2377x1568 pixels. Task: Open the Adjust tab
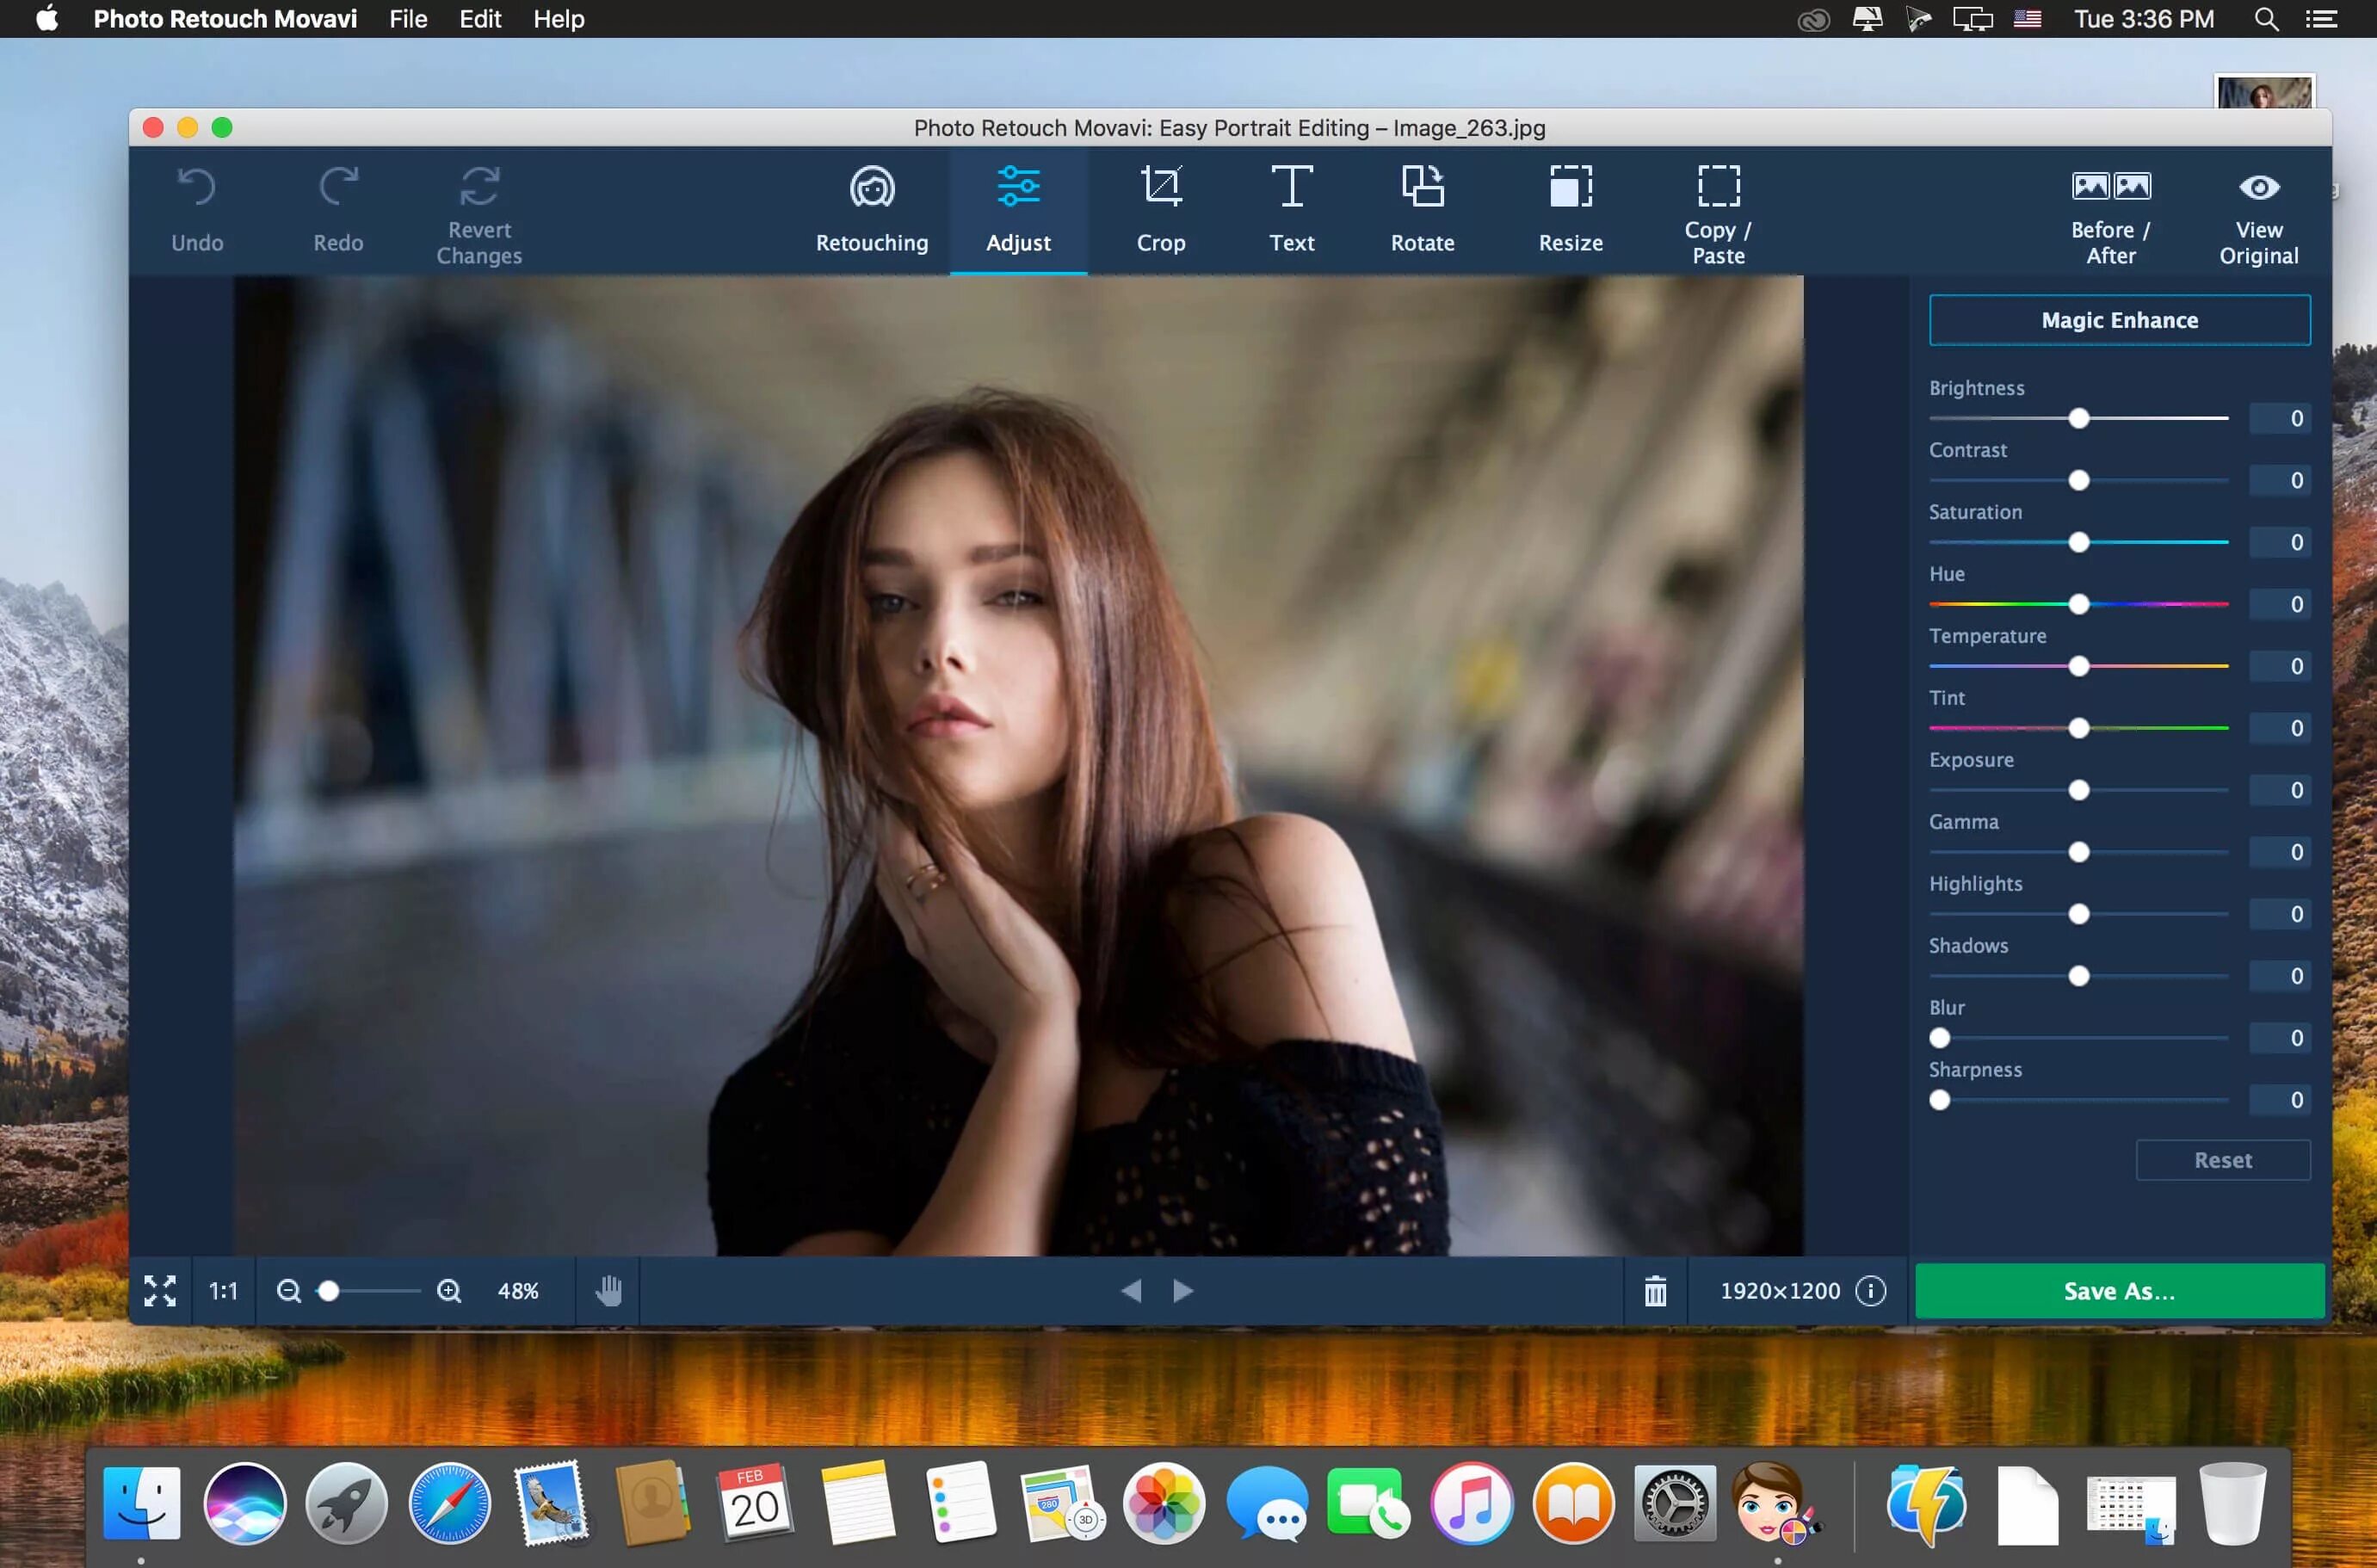[1015, 210]
